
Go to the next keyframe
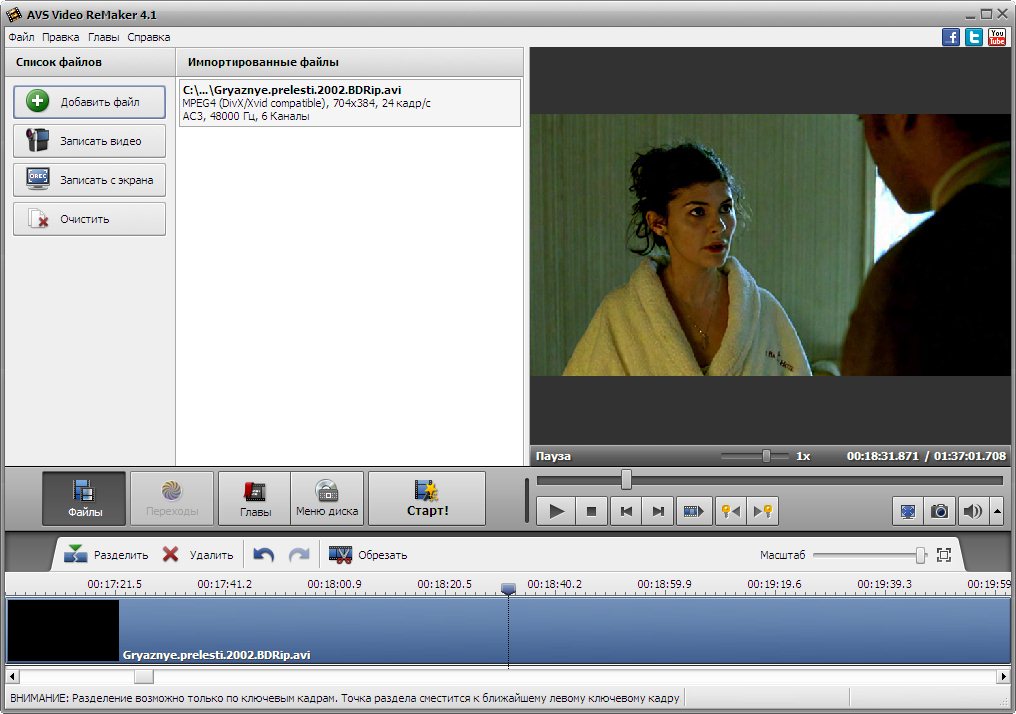click(763, 511)
